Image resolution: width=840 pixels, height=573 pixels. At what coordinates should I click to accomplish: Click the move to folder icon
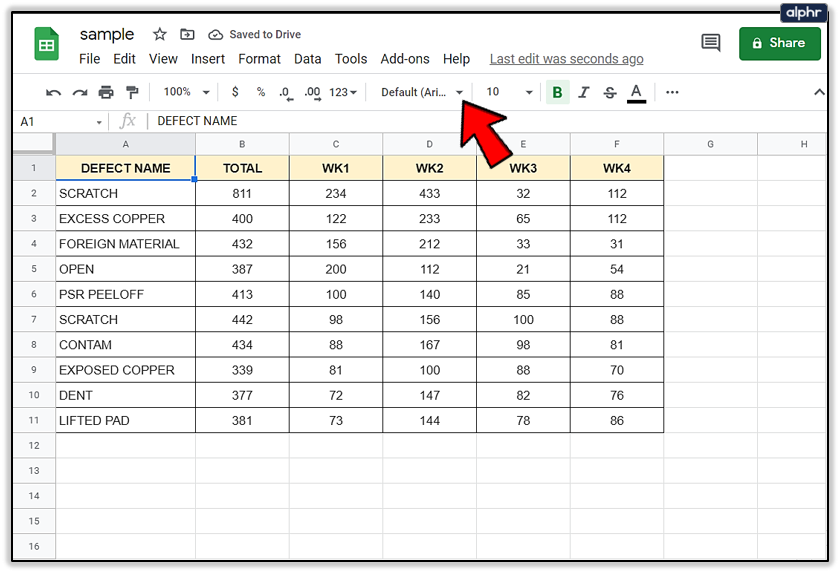pyautogui.click(x=187, y=34)
